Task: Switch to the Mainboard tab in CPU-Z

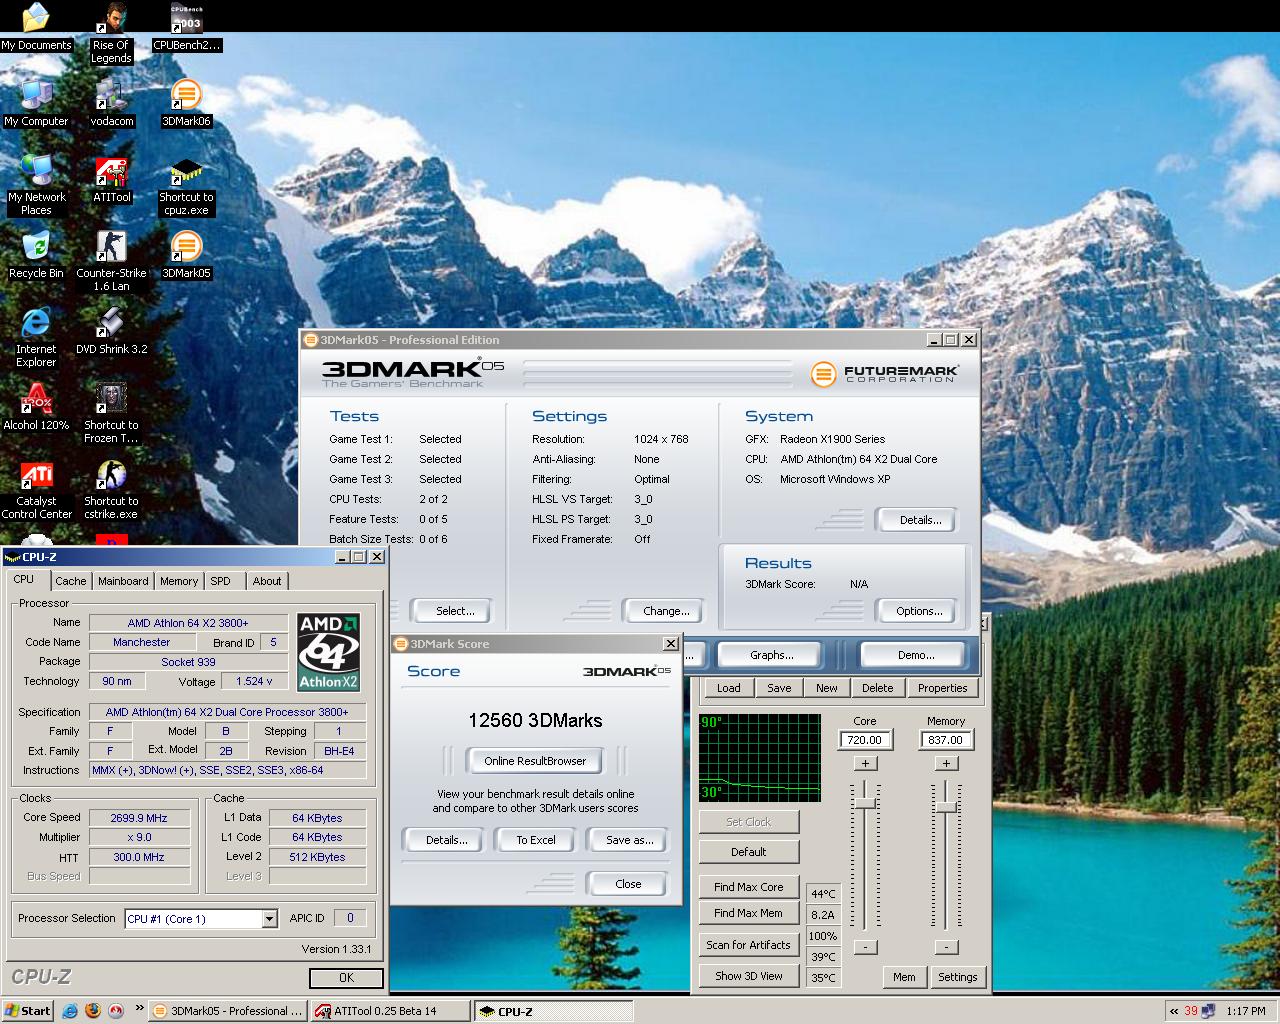Action: point(123,581)
